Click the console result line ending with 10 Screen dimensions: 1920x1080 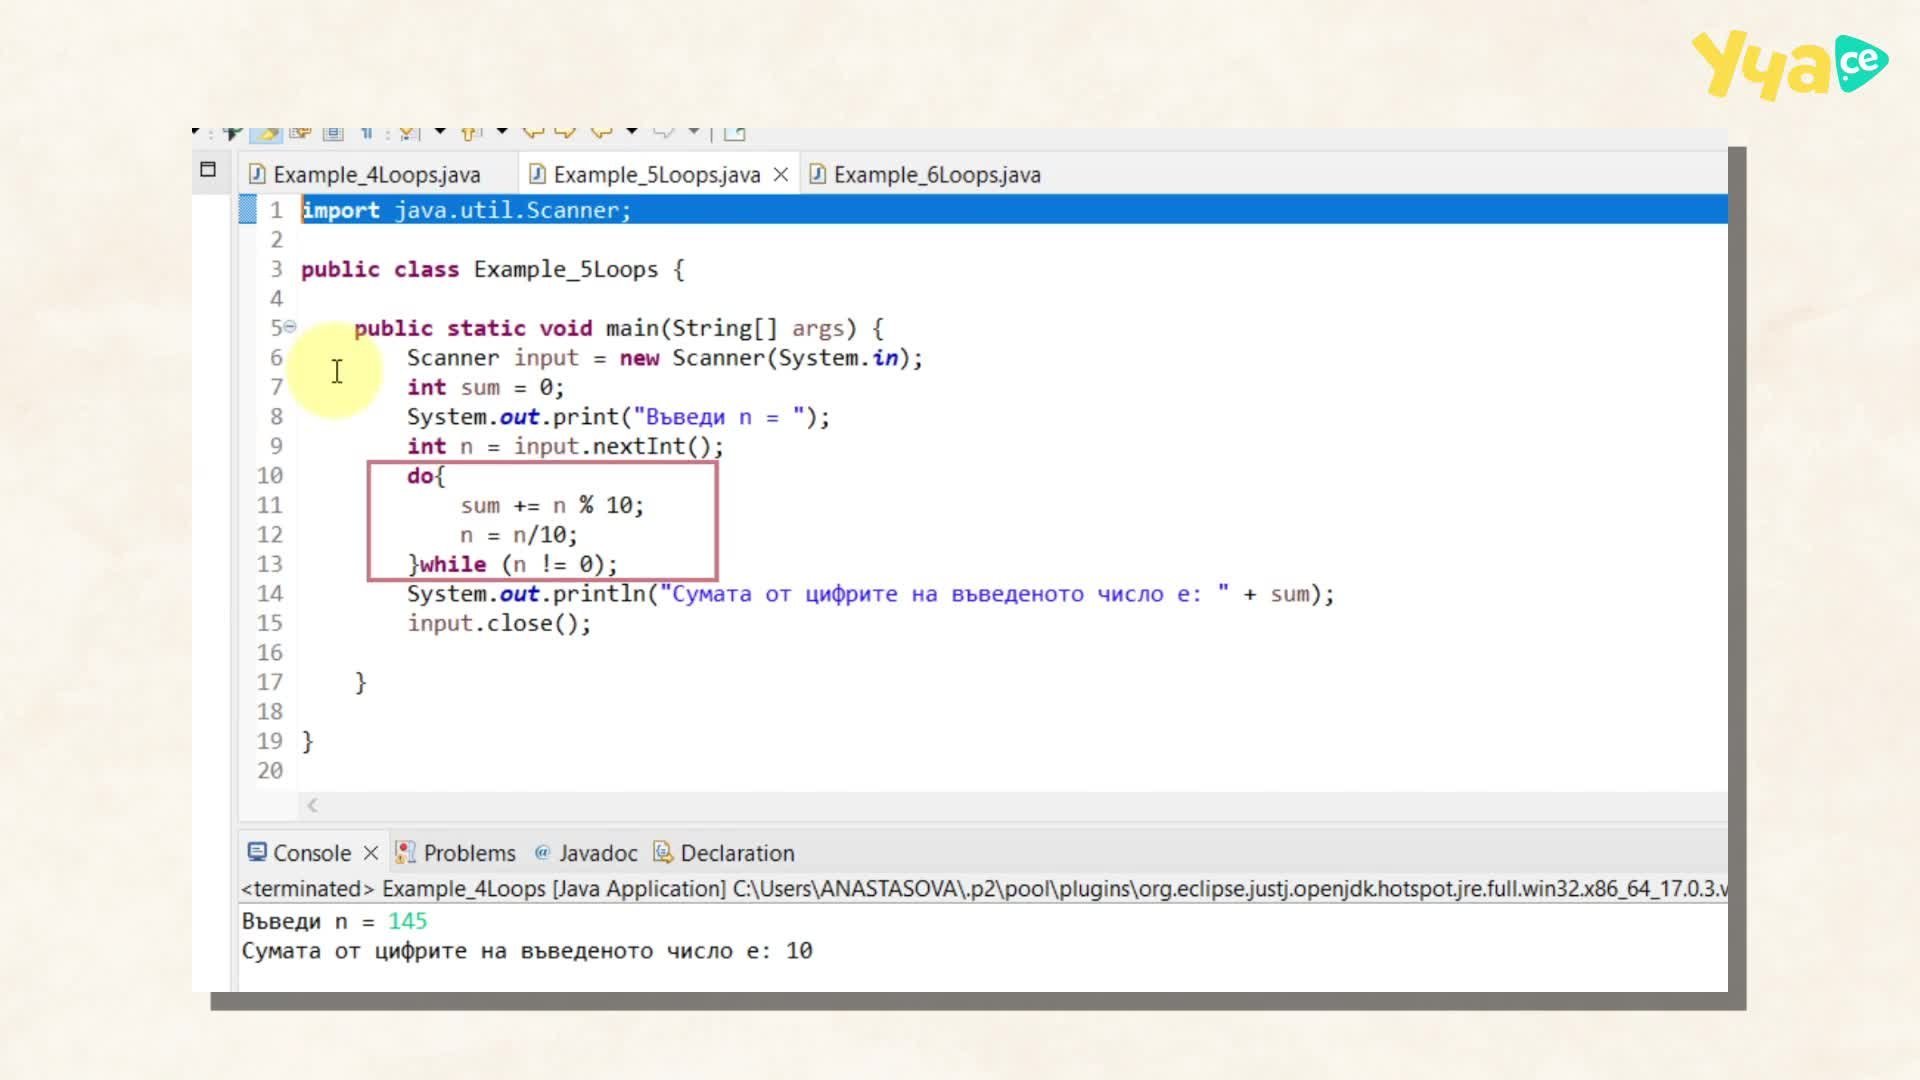[x=527, y=951]
